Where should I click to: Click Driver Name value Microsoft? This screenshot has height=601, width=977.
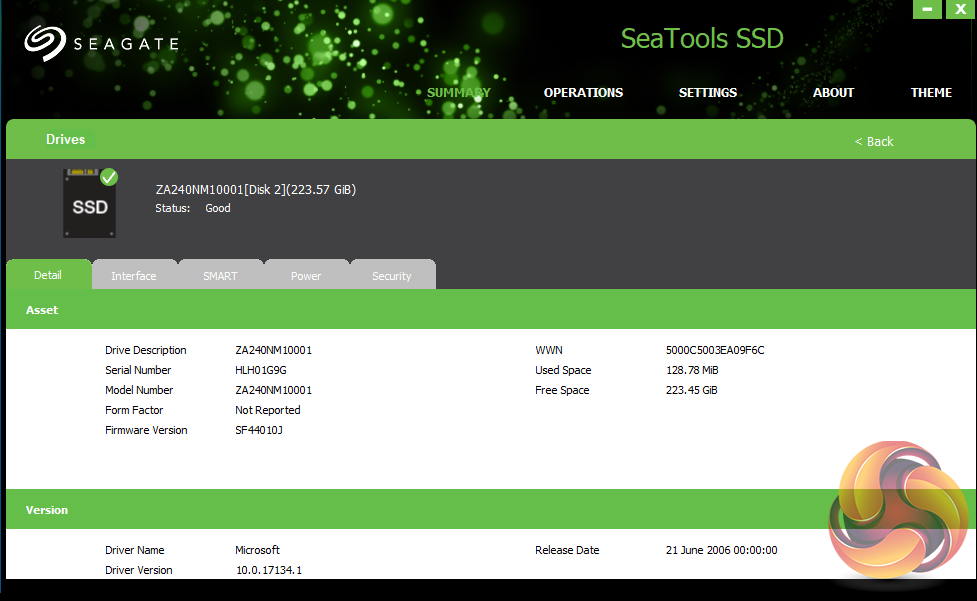(257, 550)
